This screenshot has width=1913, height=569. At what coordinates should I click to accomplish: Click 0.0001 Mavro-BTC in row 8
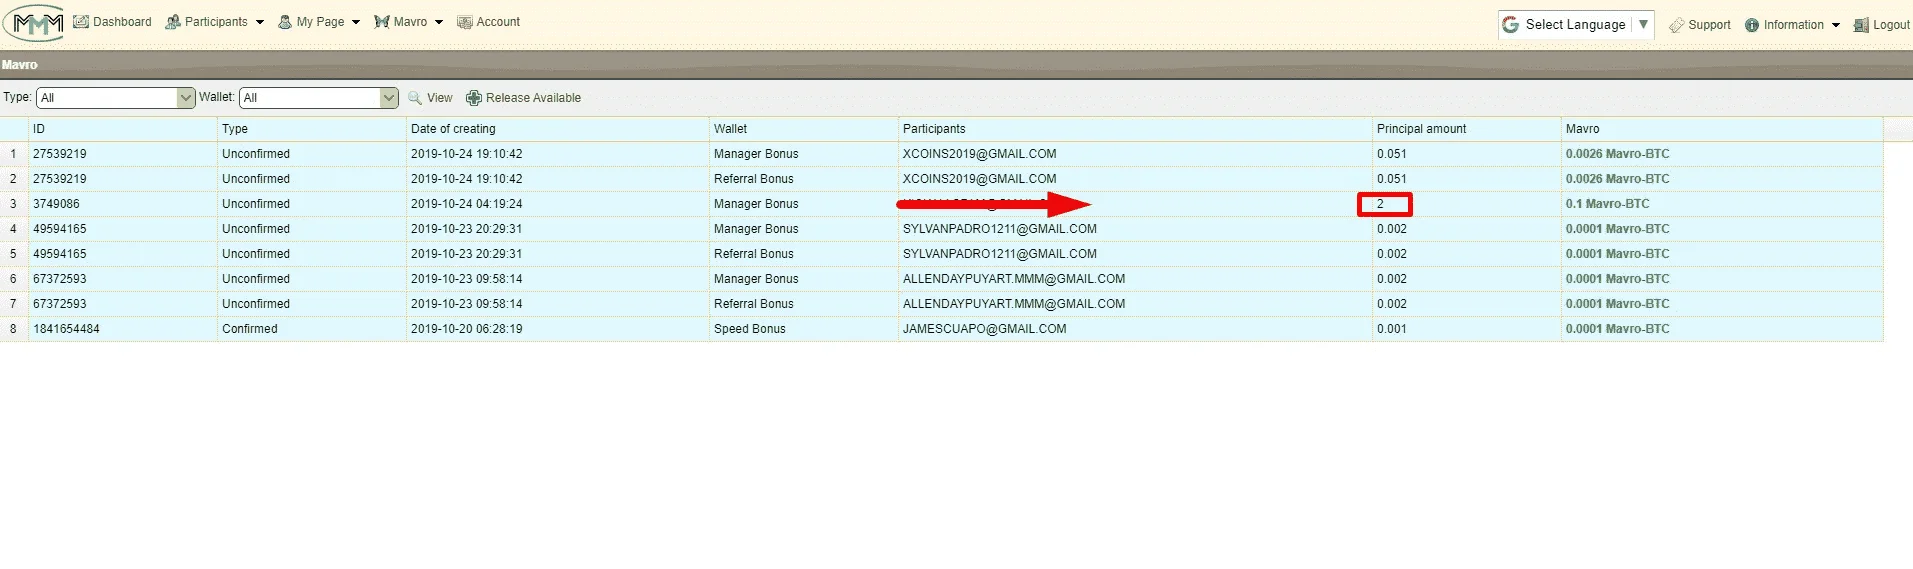point(1617,329)
